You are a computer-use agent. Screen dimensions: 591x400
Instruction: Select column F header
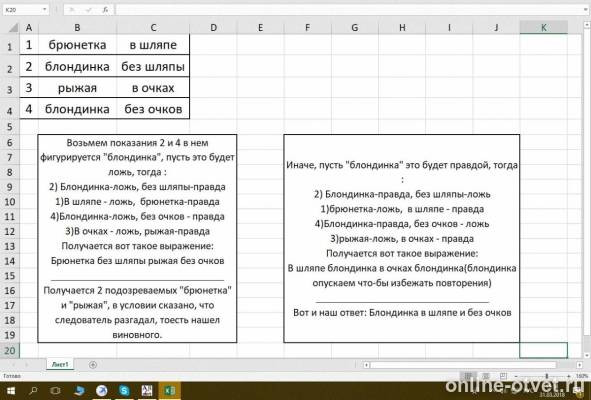pos(308,28)
